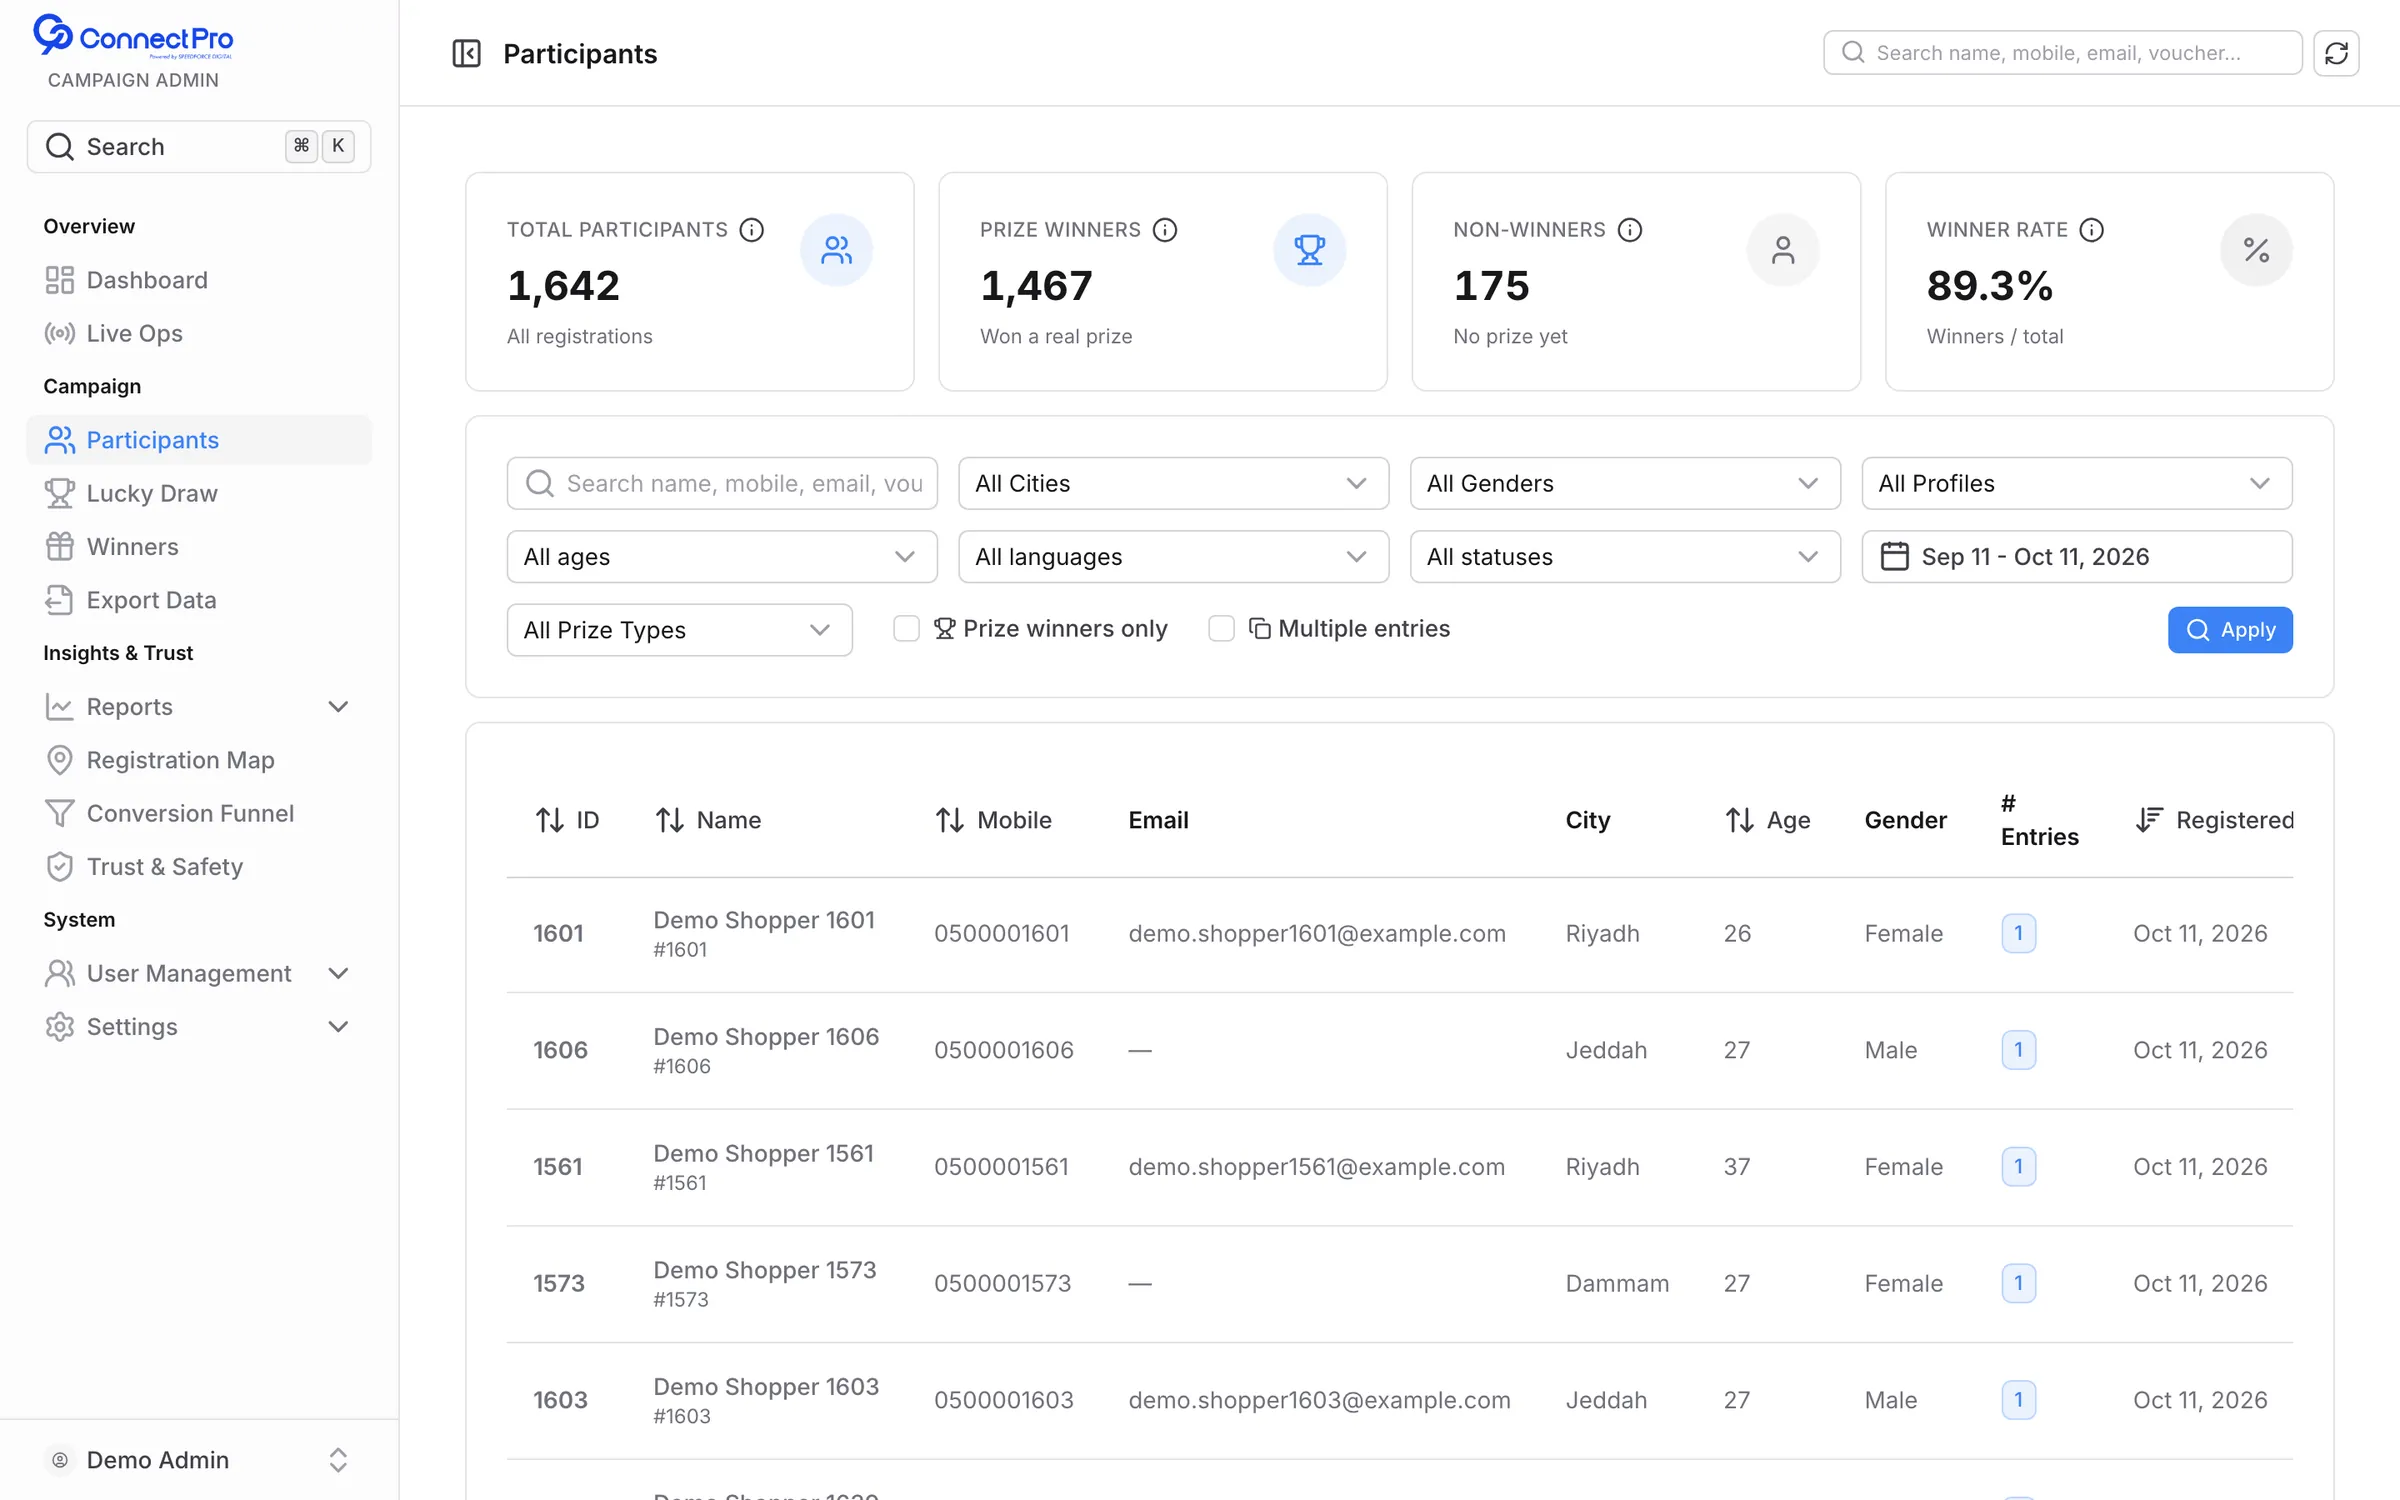Open Demo Admin account switcher

click(x=199, y=1460)
